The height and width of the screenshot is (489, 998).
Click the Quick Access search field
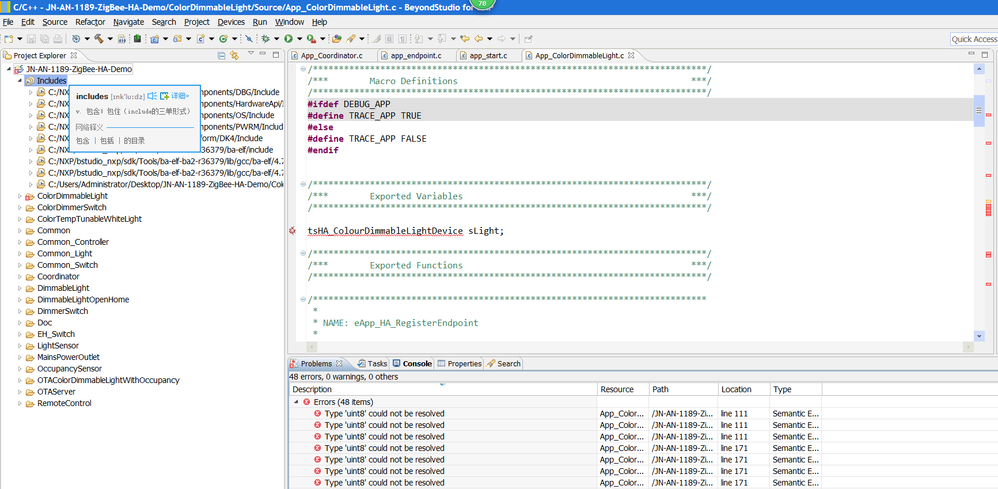(x=973, y=39)
